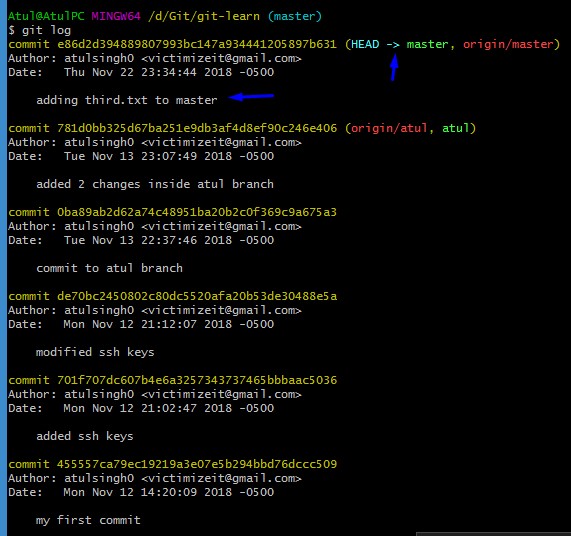
Task: Click the blue arrow beside third.txt message
Action: 251,97
